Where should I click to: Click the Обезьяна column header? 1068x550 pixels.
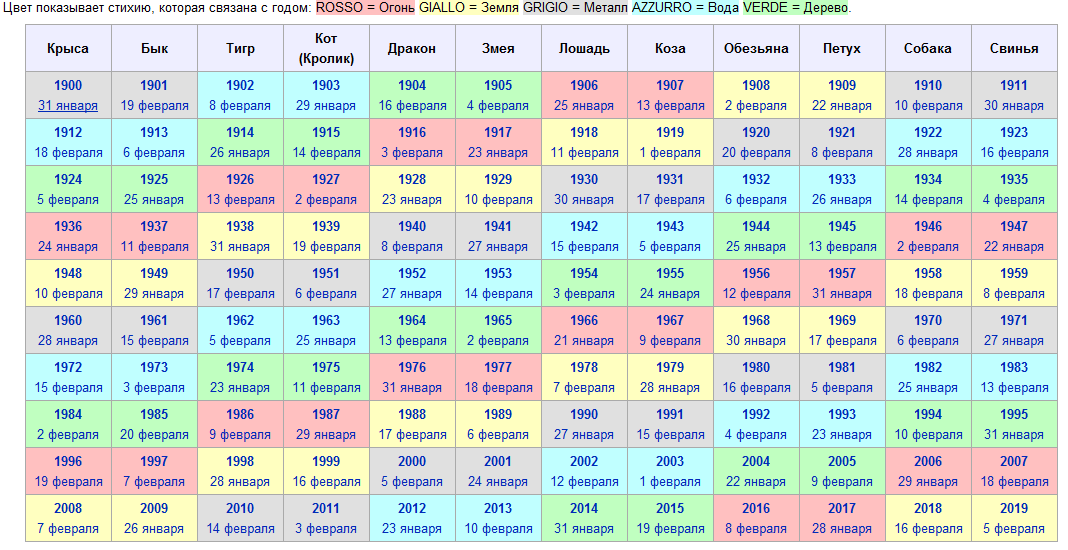click(x=756, y=49)
